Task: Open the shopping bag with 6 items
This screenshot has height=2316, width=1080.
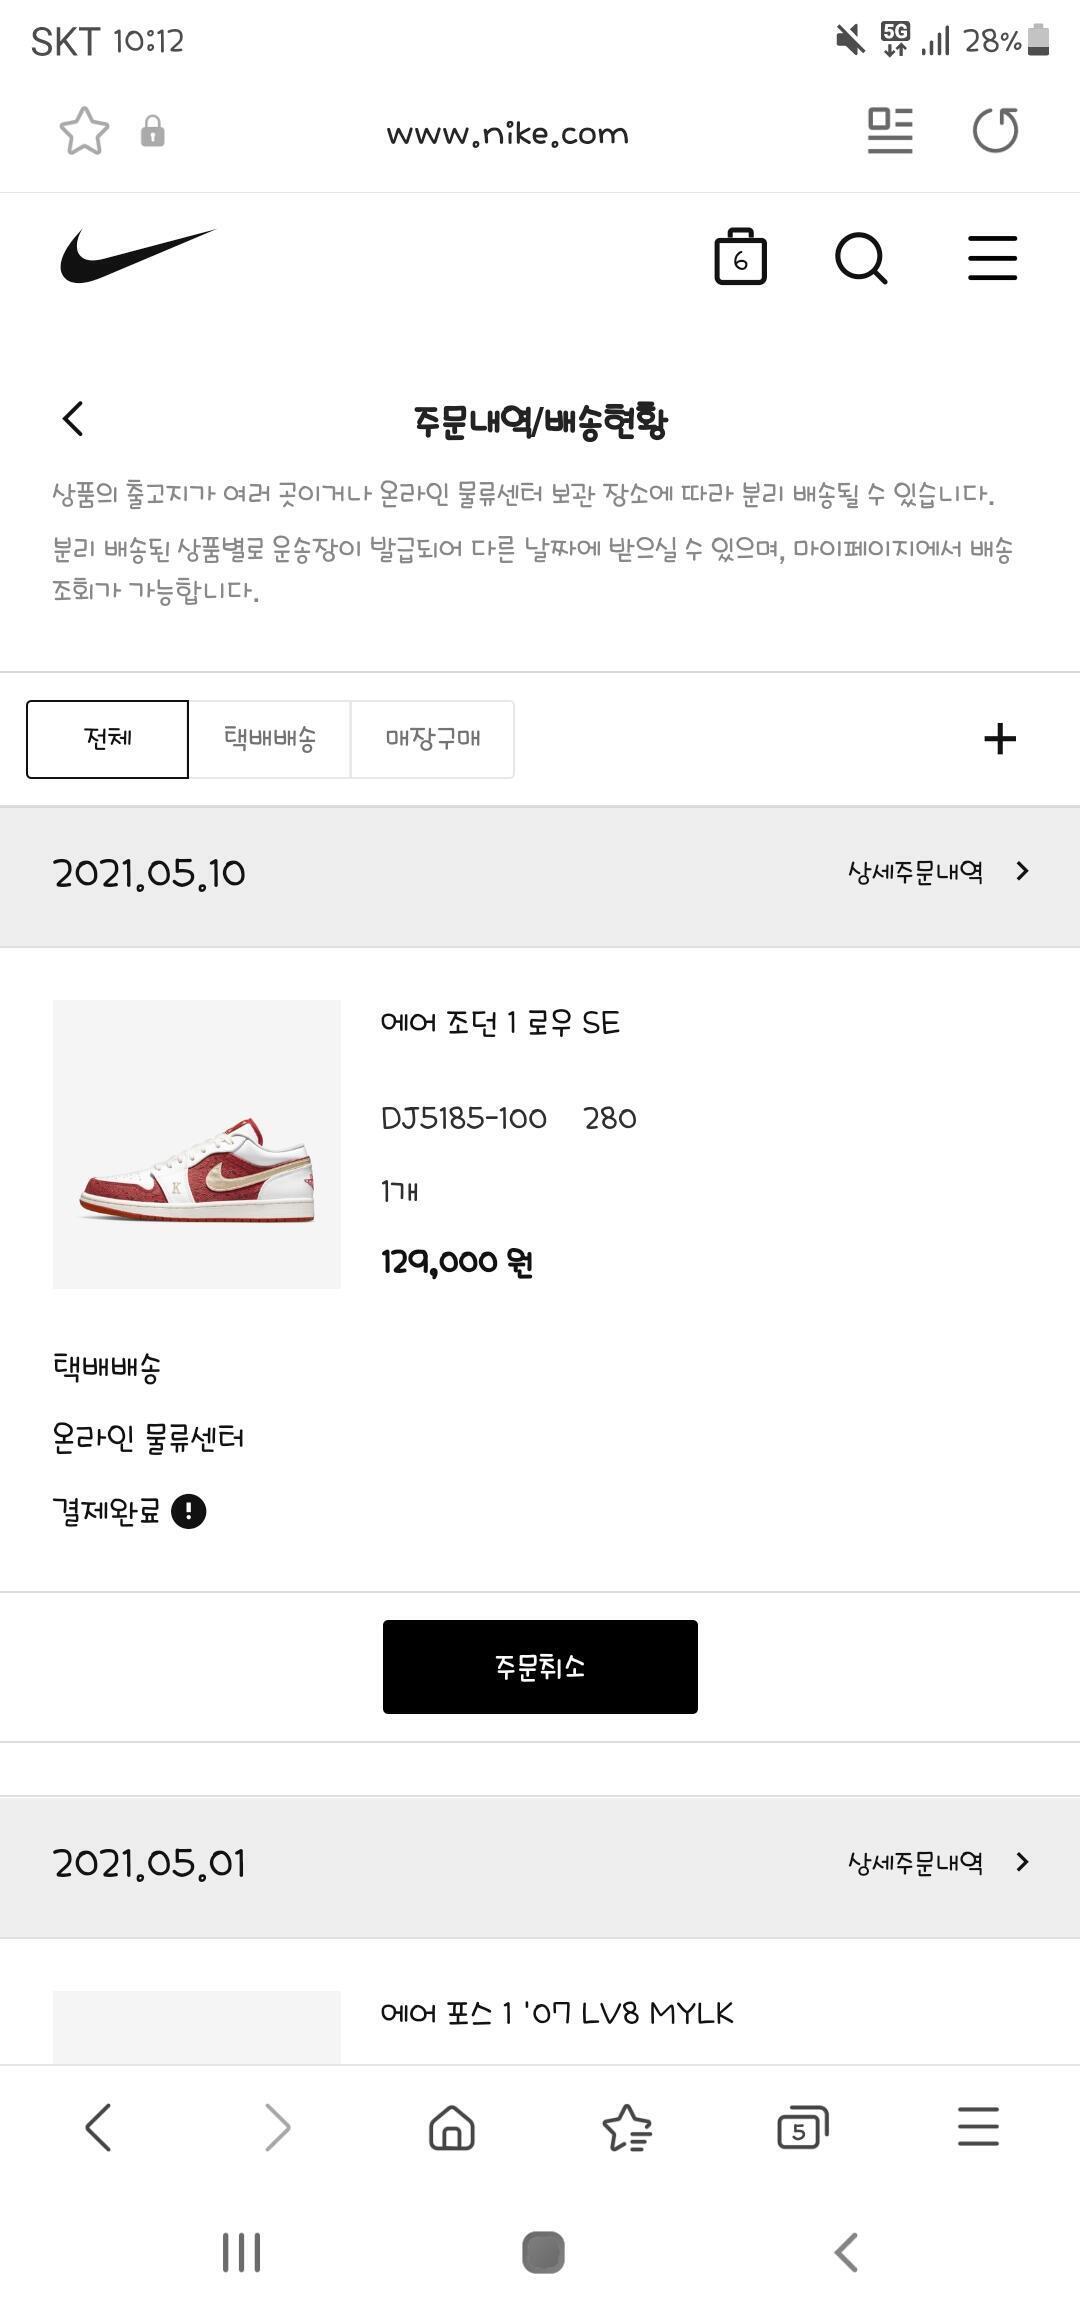Action: click(x=740, y=257)
